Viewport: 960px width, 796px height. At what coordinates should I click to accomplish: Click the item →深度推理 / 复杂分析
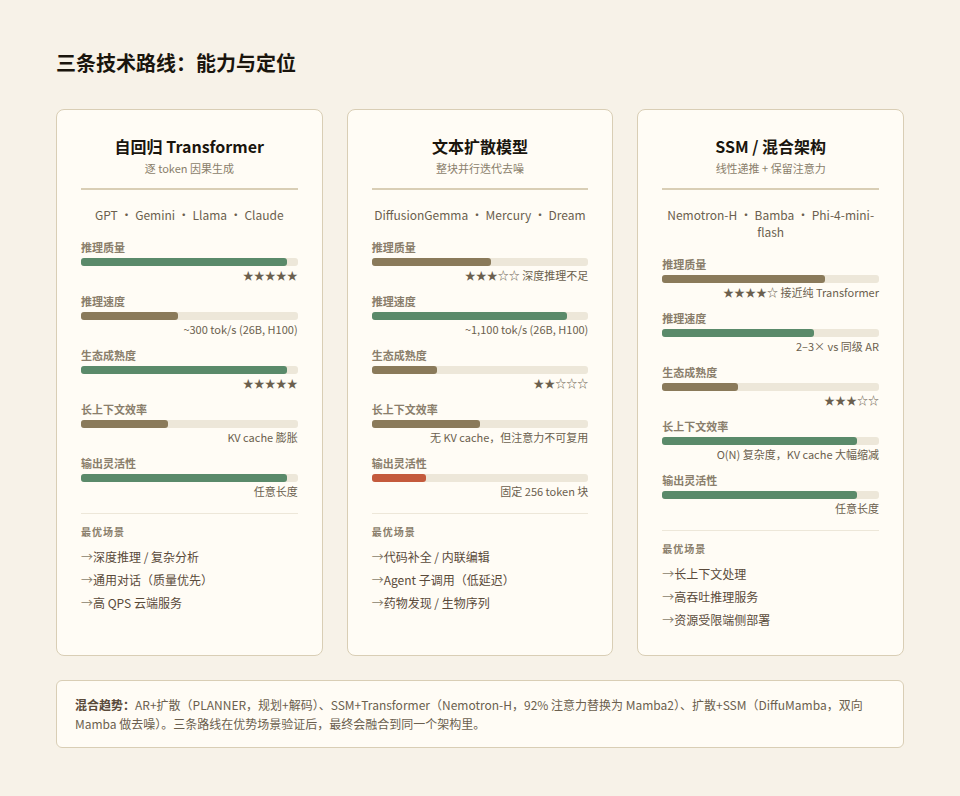(140, 557)
